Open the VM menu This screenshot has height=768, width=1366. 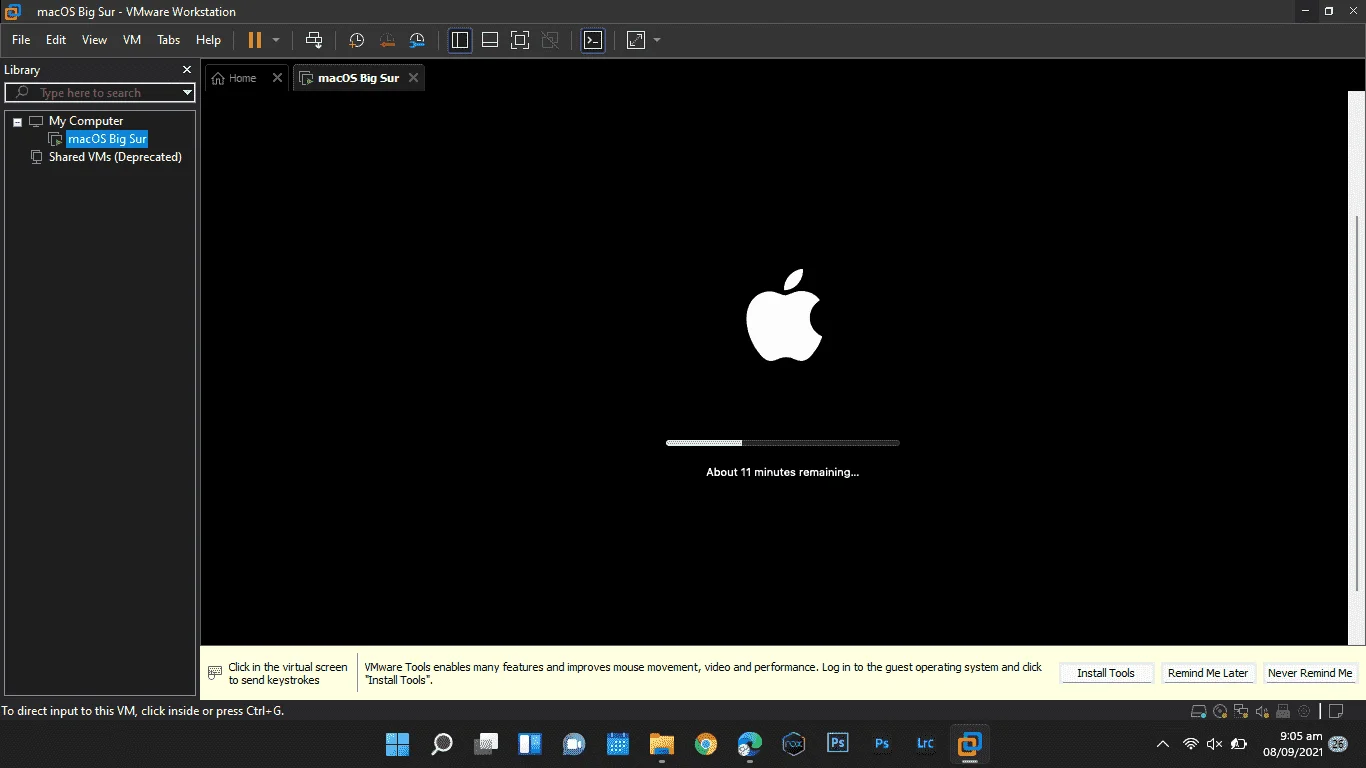tap(132, 40)
